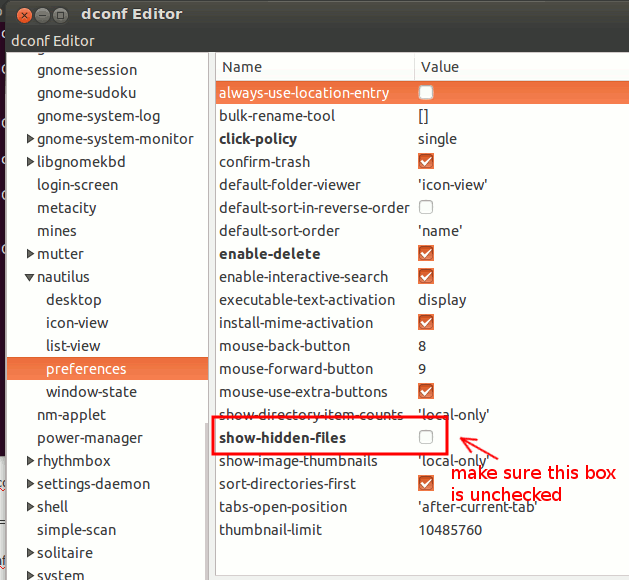The image size is (629, 580).
Task: Edit default-folder-viewer value 'icon-view'
Action: [x=452, y=185]
